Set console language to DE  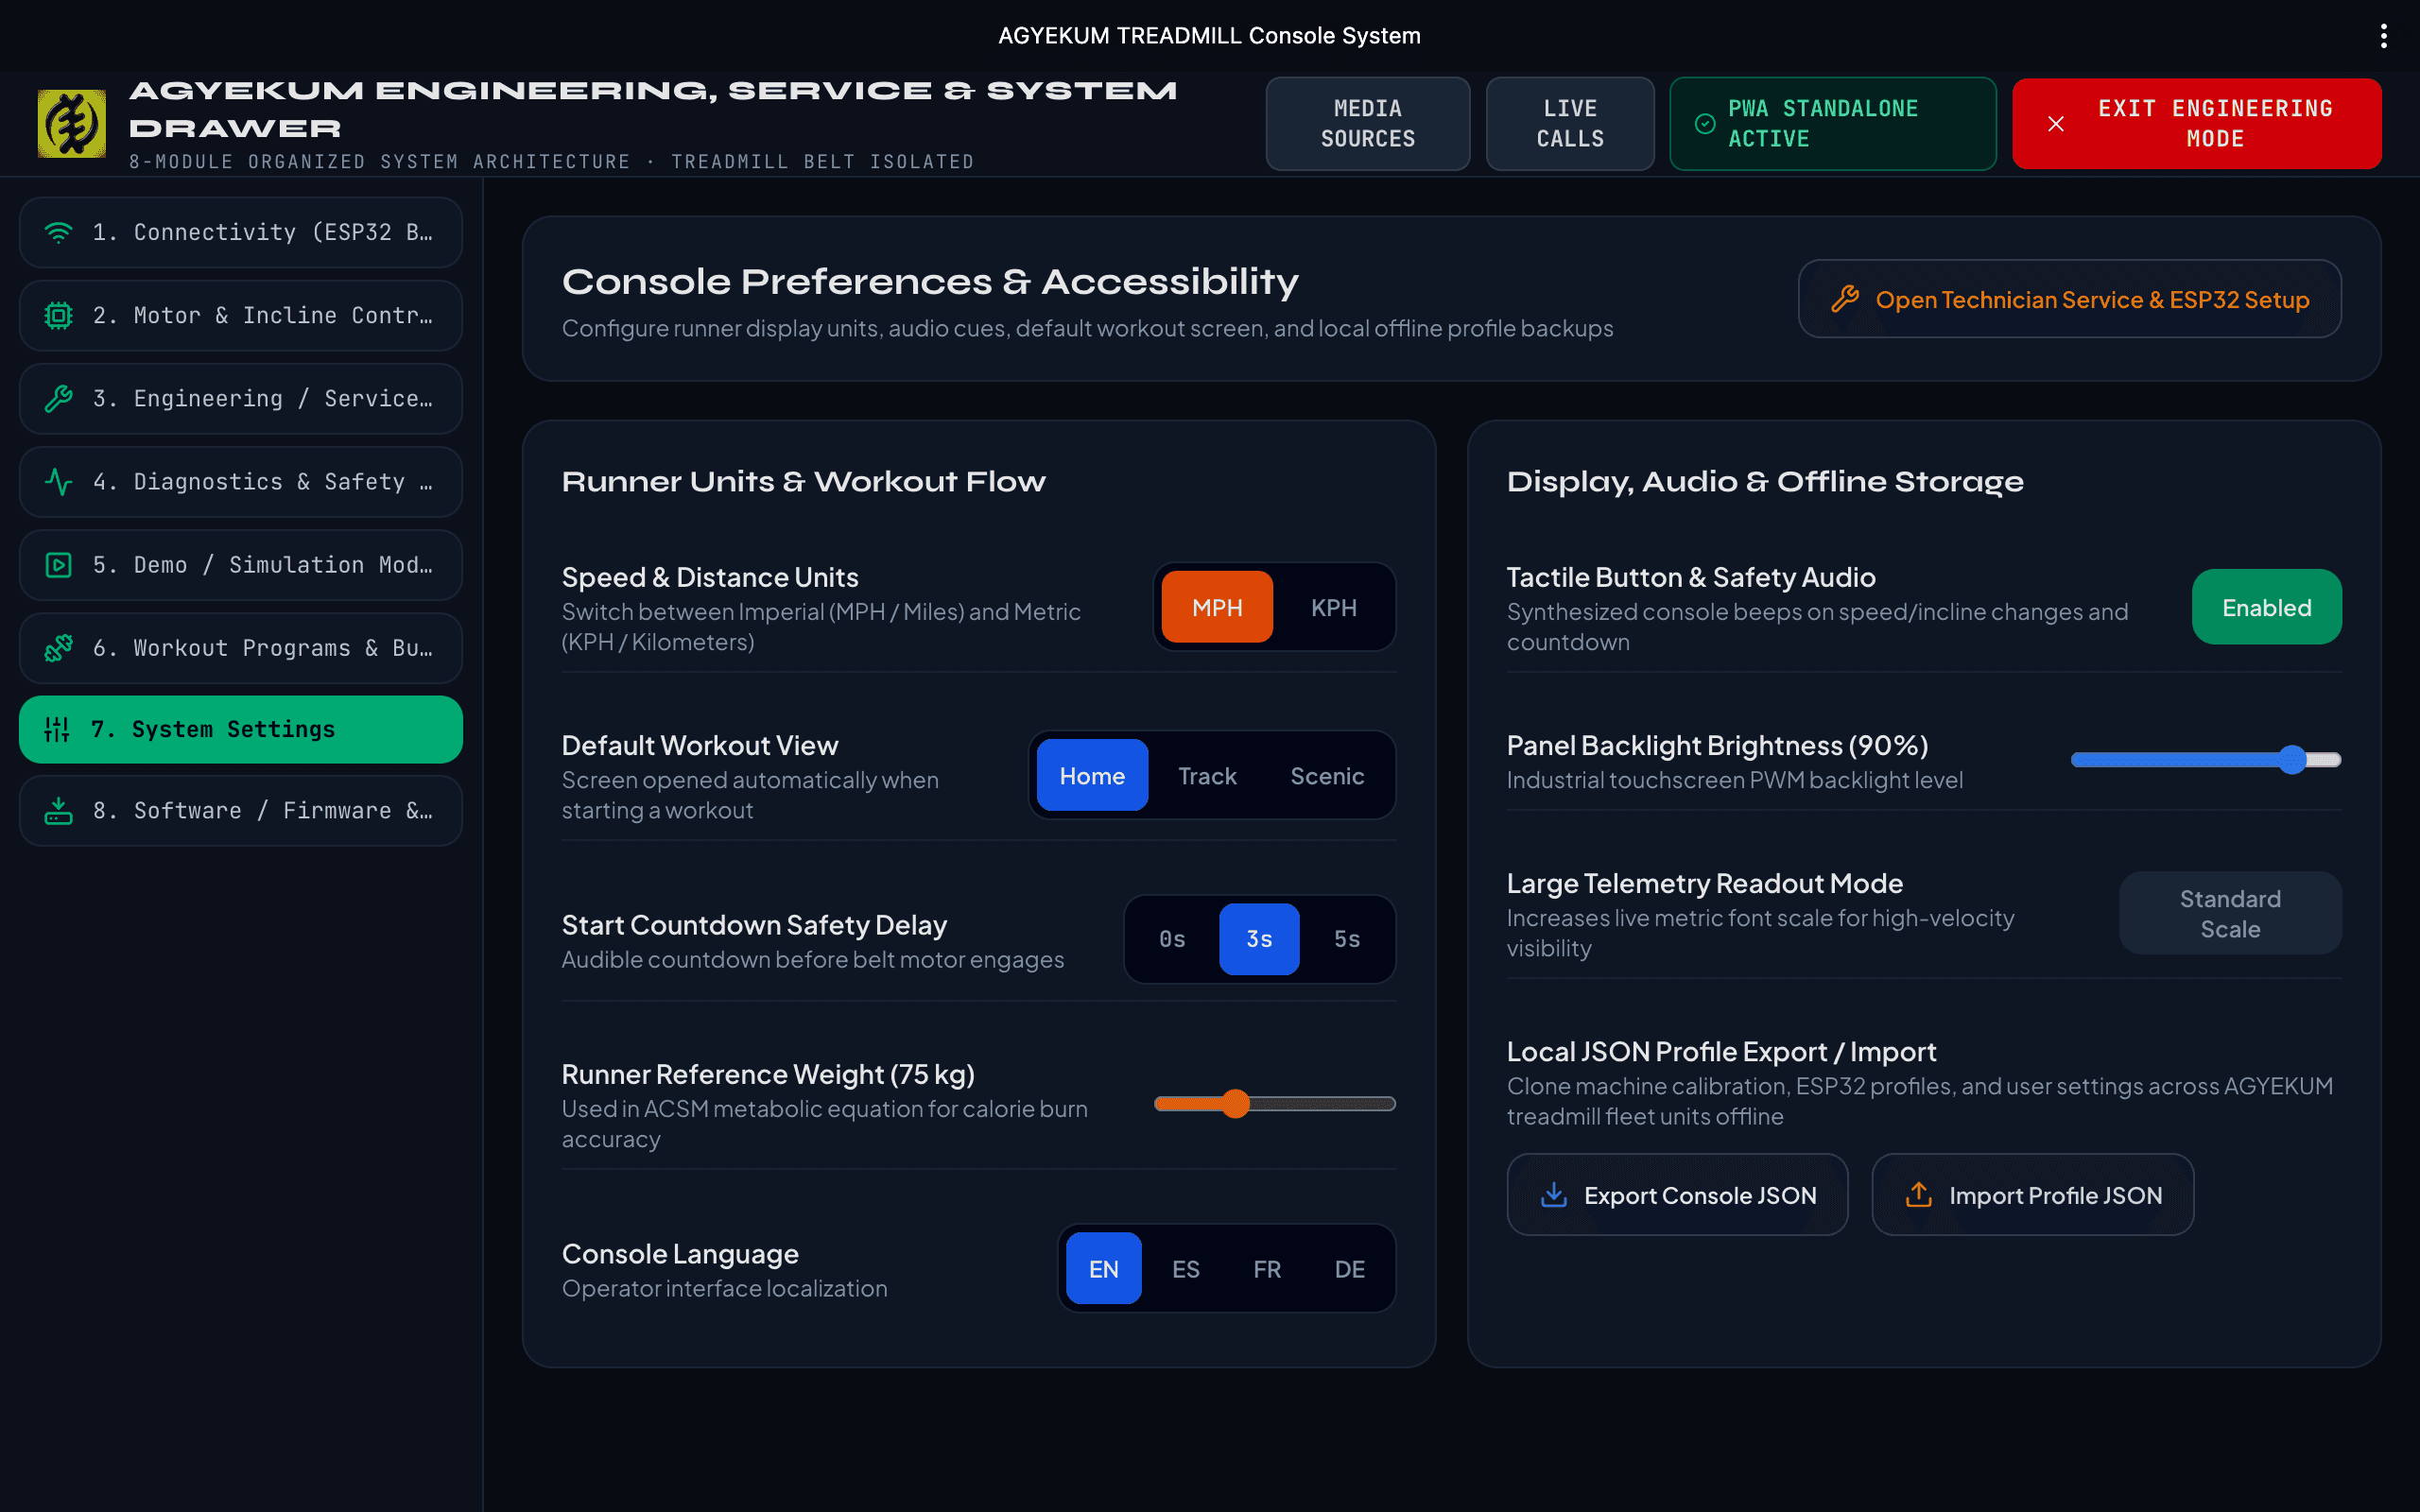tap(1350, 1268)
